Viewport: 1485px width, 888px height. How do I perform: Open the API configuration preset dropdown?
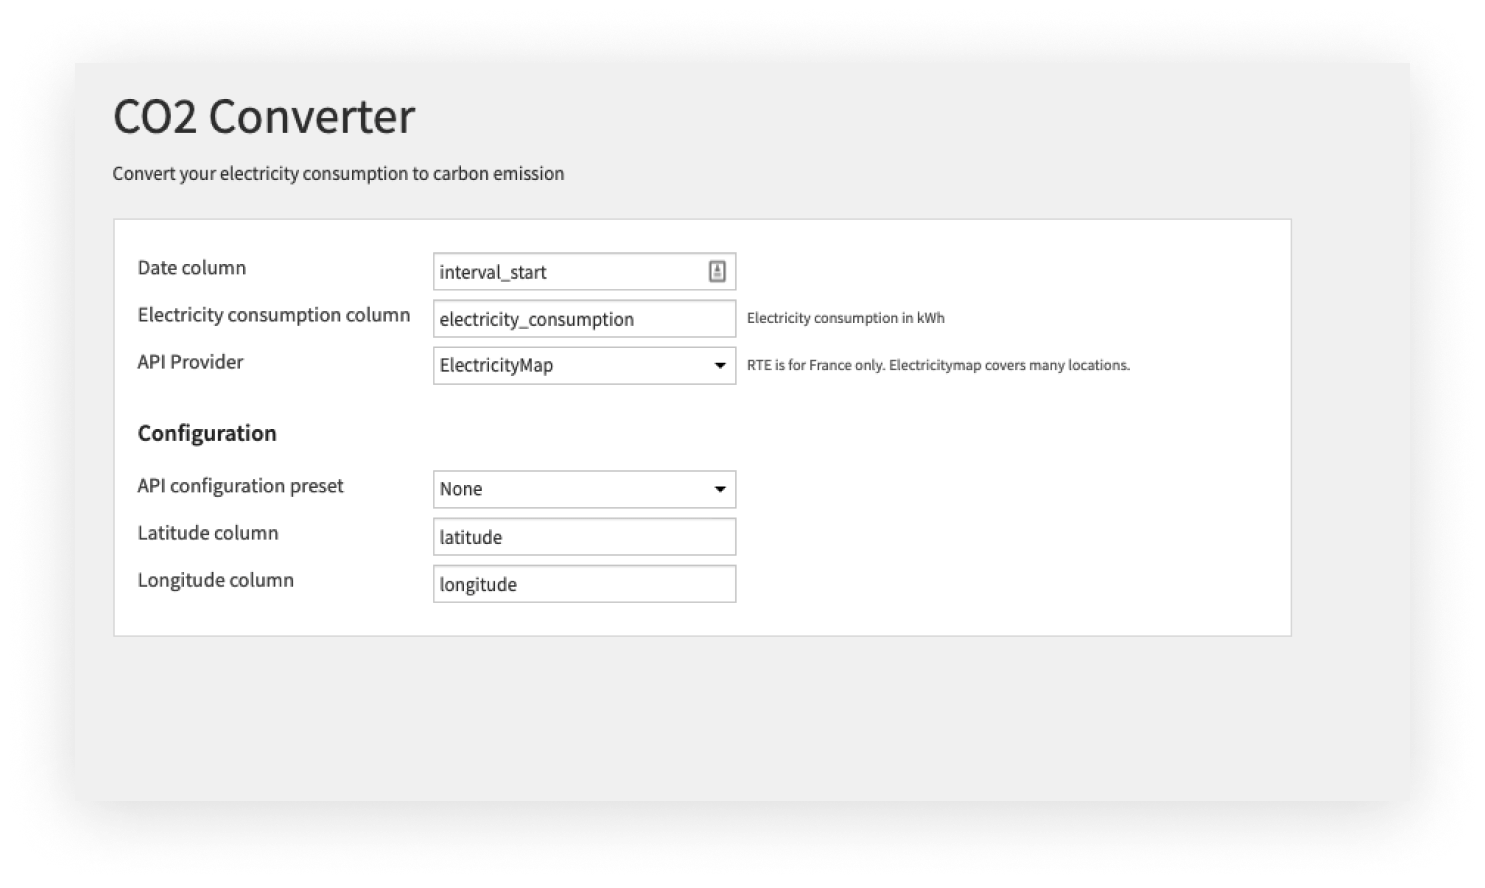(x=584, y=489)
